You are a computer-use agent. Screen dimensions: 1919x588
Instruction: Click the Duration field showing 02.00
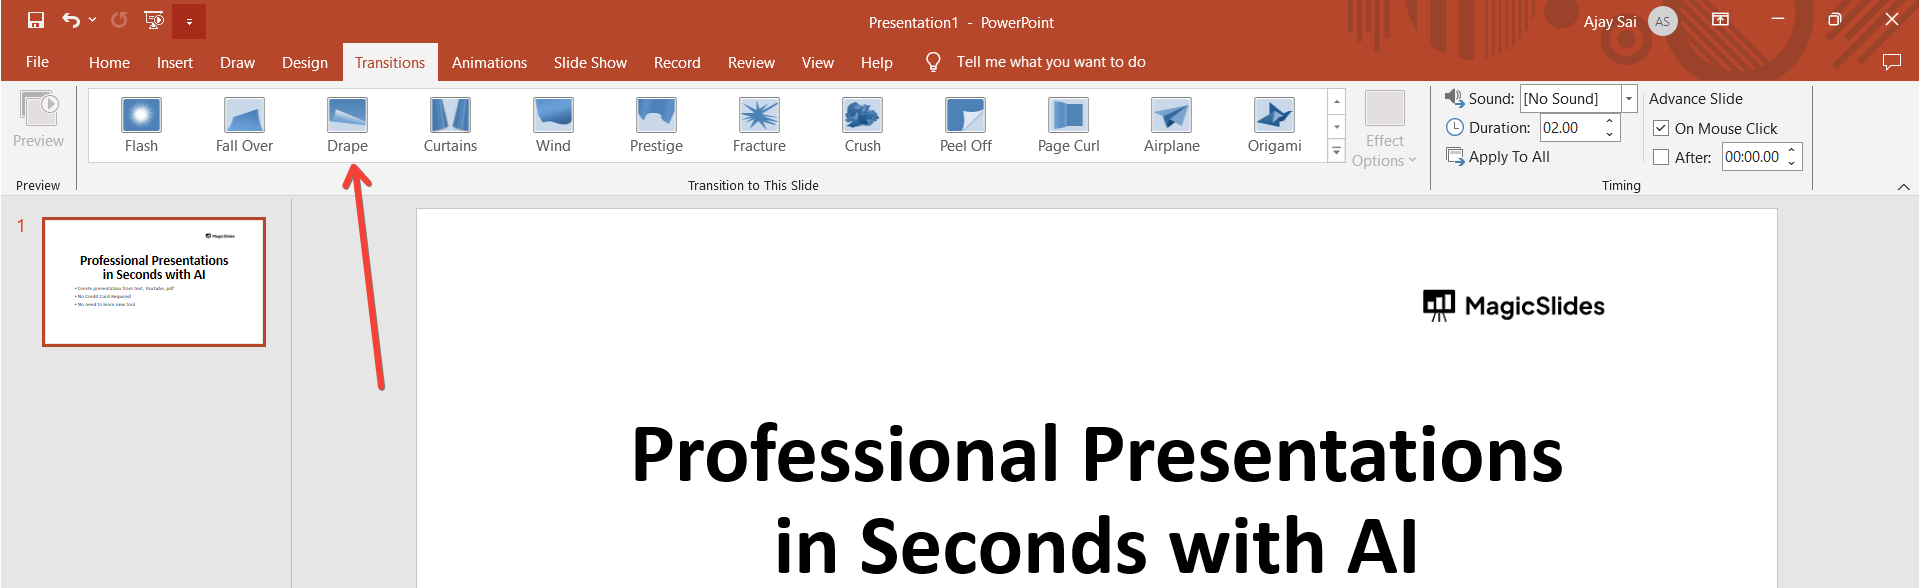pyautogui.click(x=1570, y=127)
